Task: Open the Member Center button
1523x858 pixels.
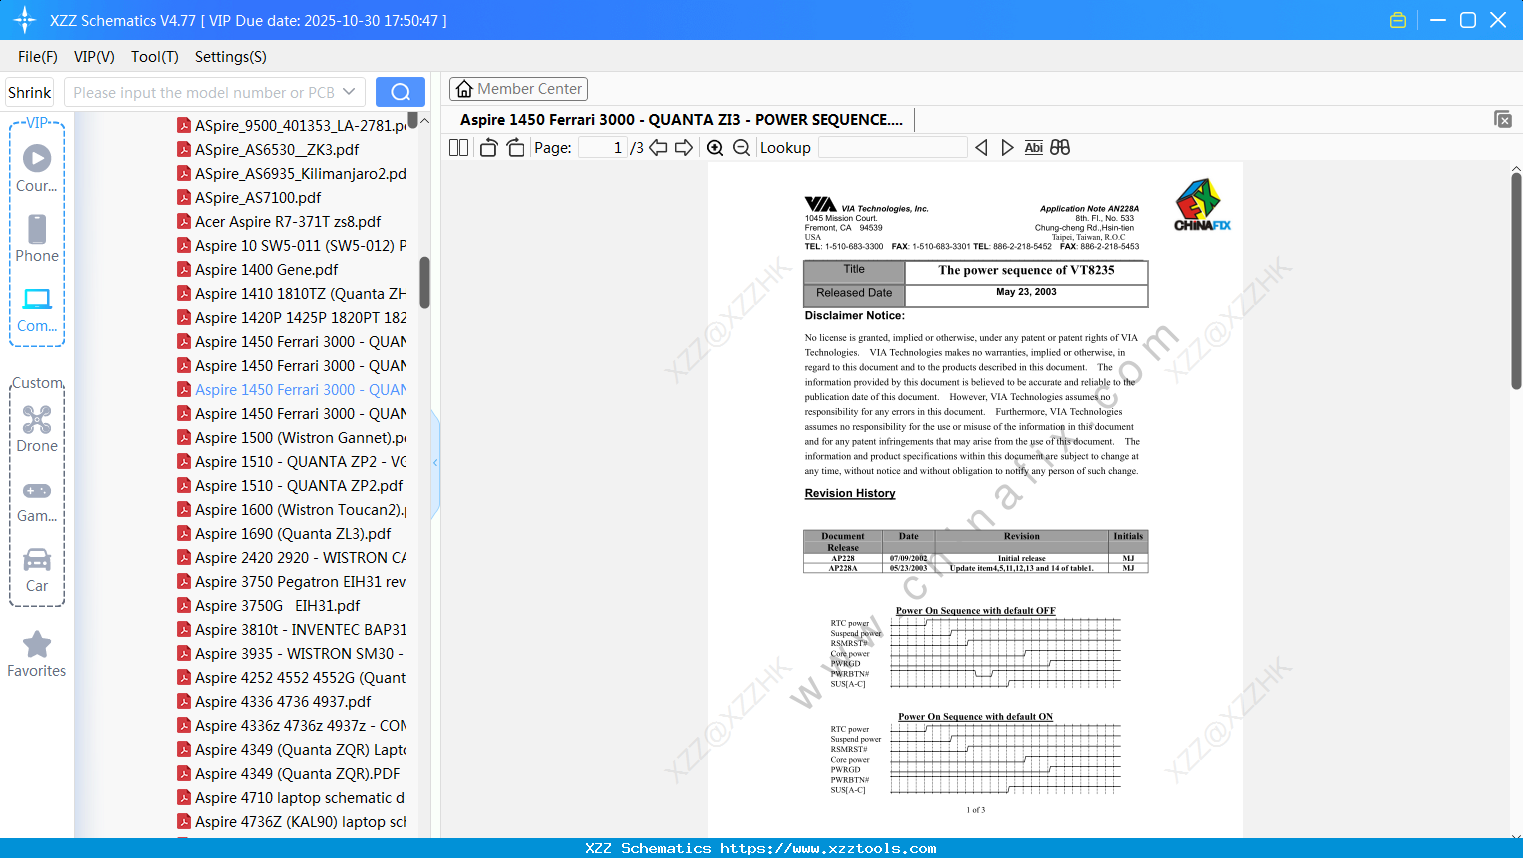Action: [518, 89]
